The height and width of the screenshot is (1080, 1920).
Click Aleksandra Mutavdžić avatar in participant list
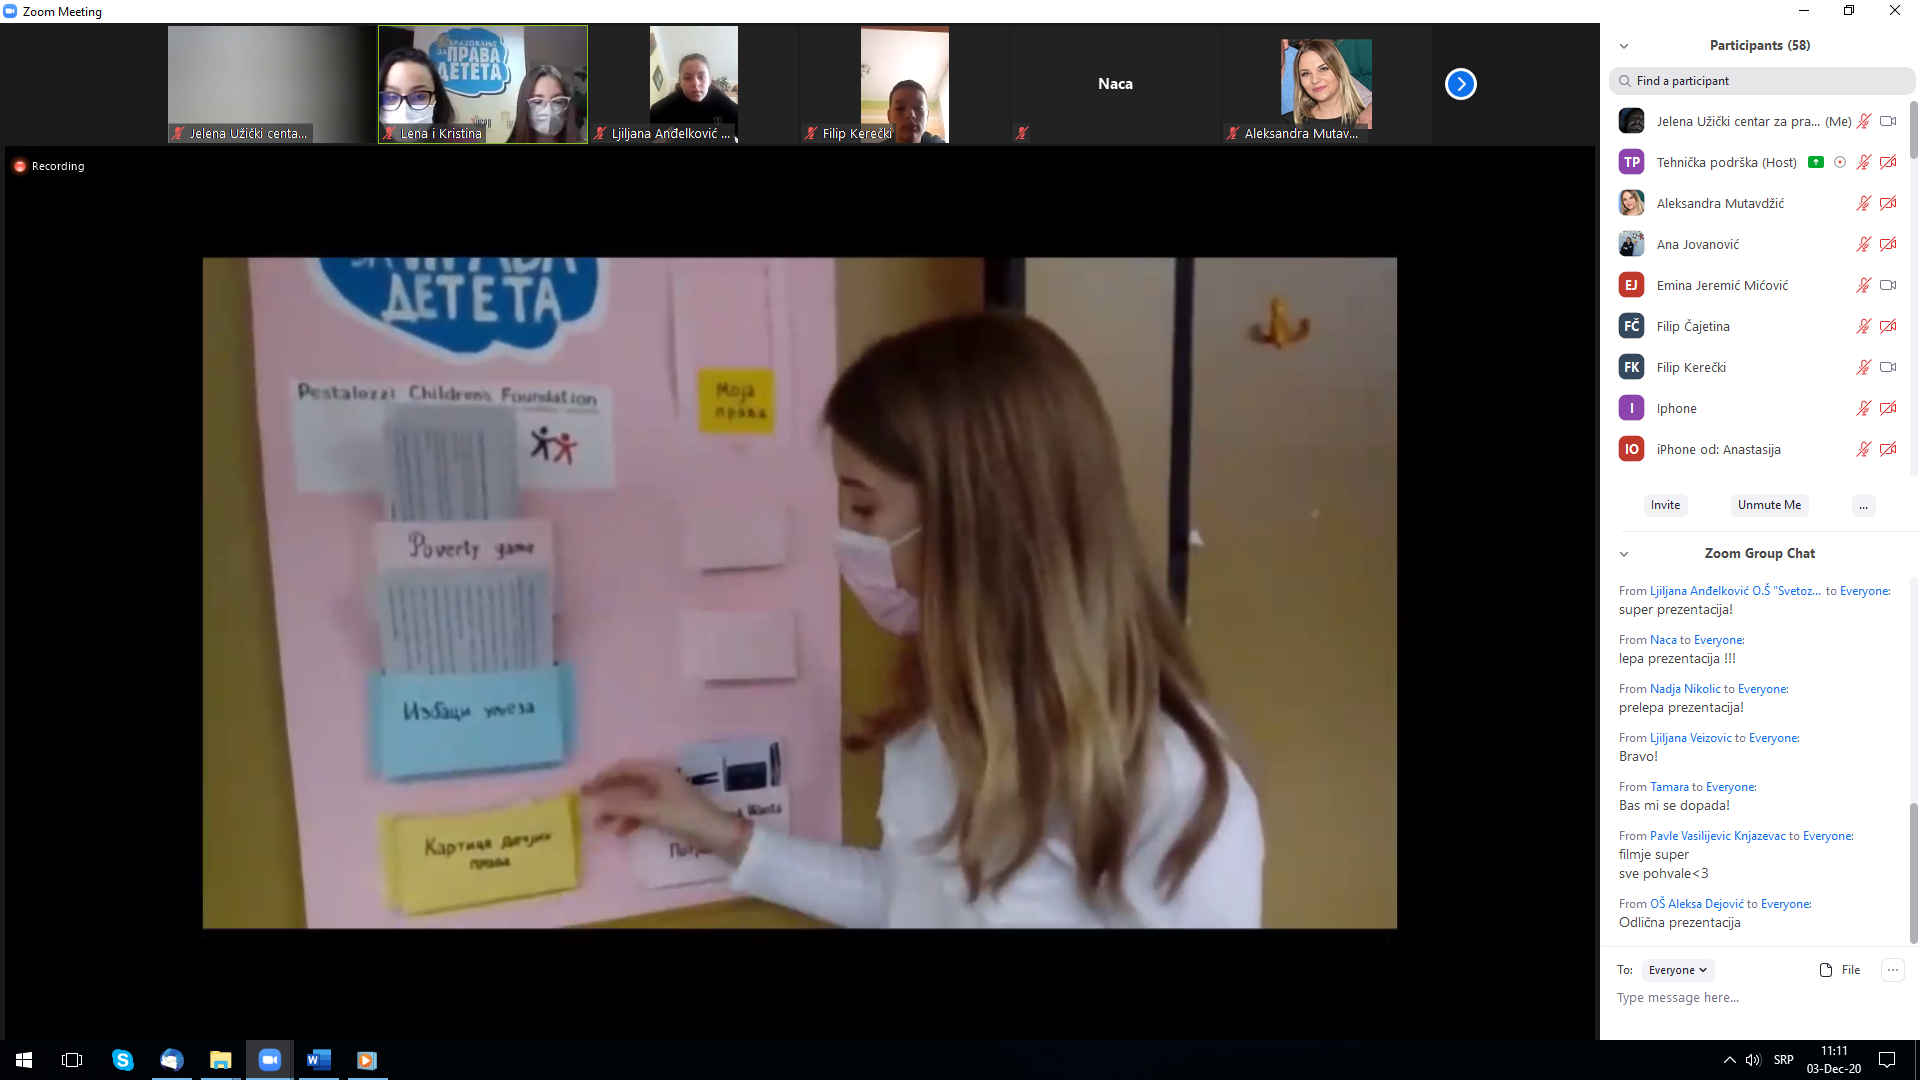[1631, 203]
